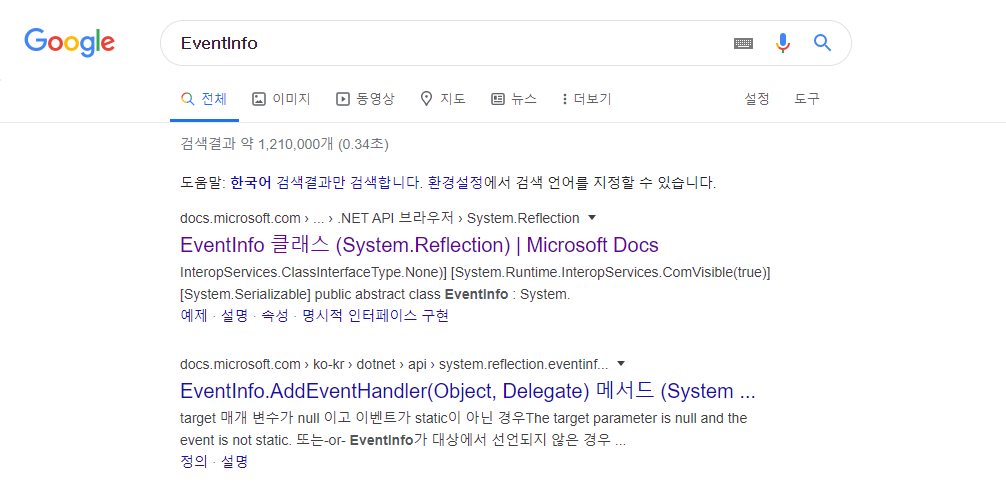The image size is (1006, 488).
Task: Open 명시적 인터페이스 구현 sitelink
Action: pyautogui.click(x=375, y=316)
